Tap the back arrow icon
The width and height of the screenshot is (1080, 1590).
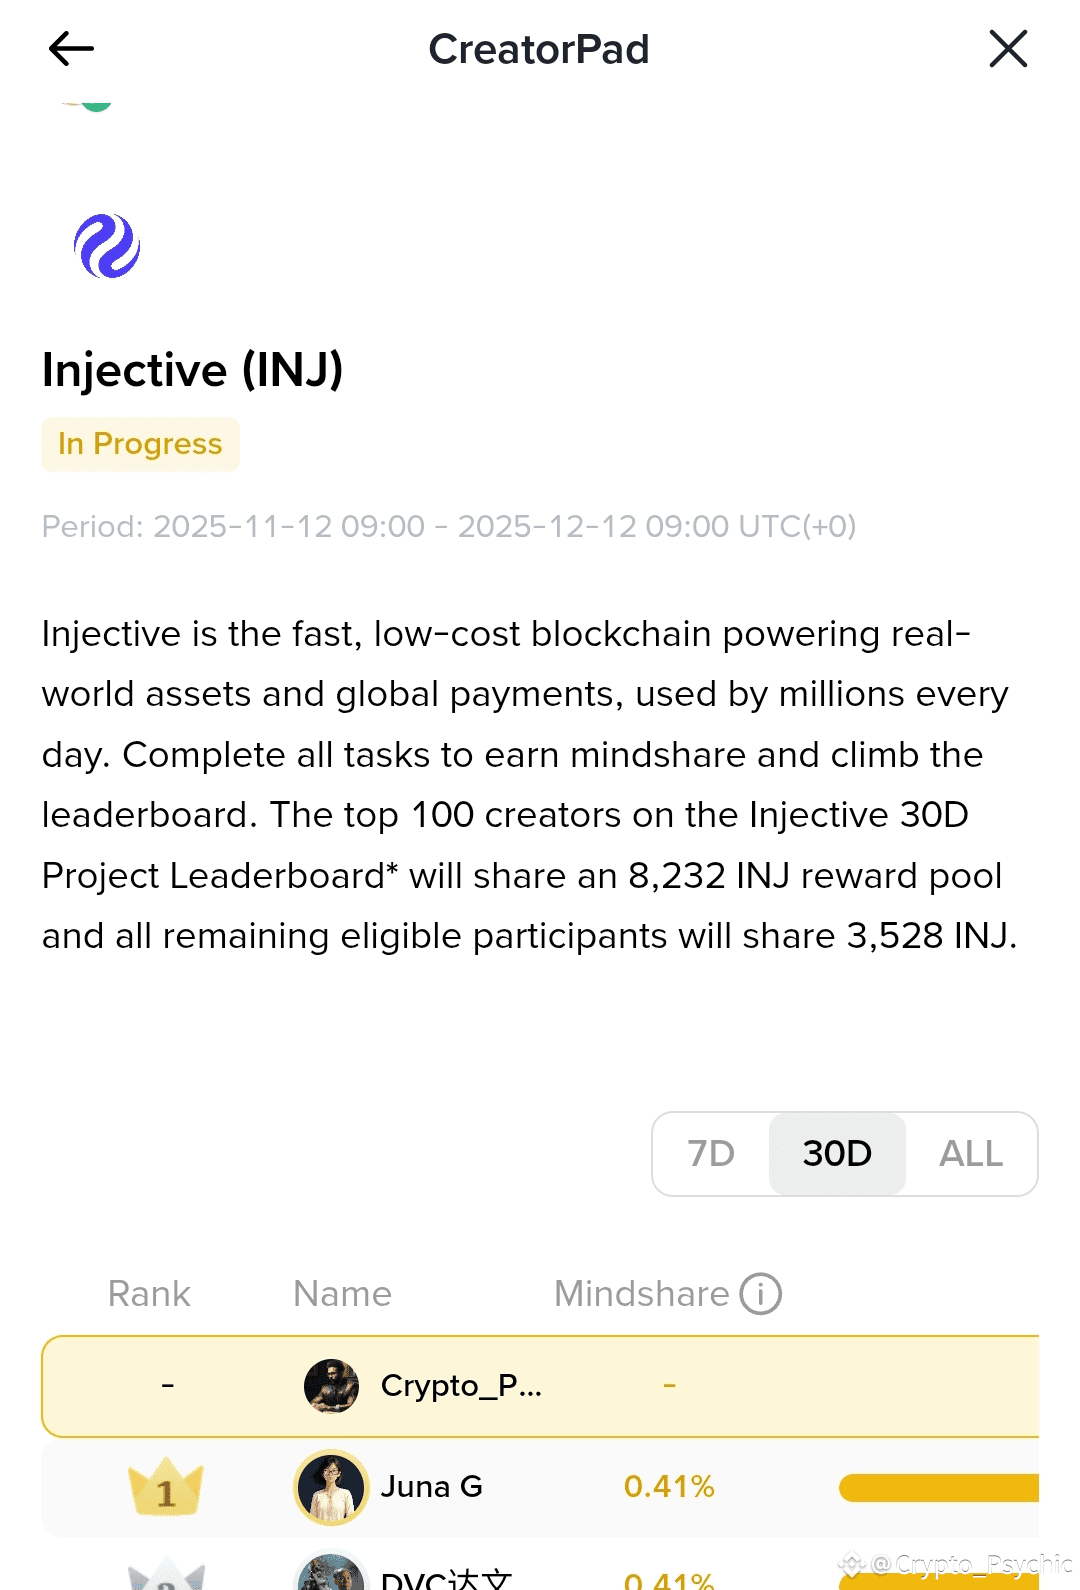tap(71, 48)
